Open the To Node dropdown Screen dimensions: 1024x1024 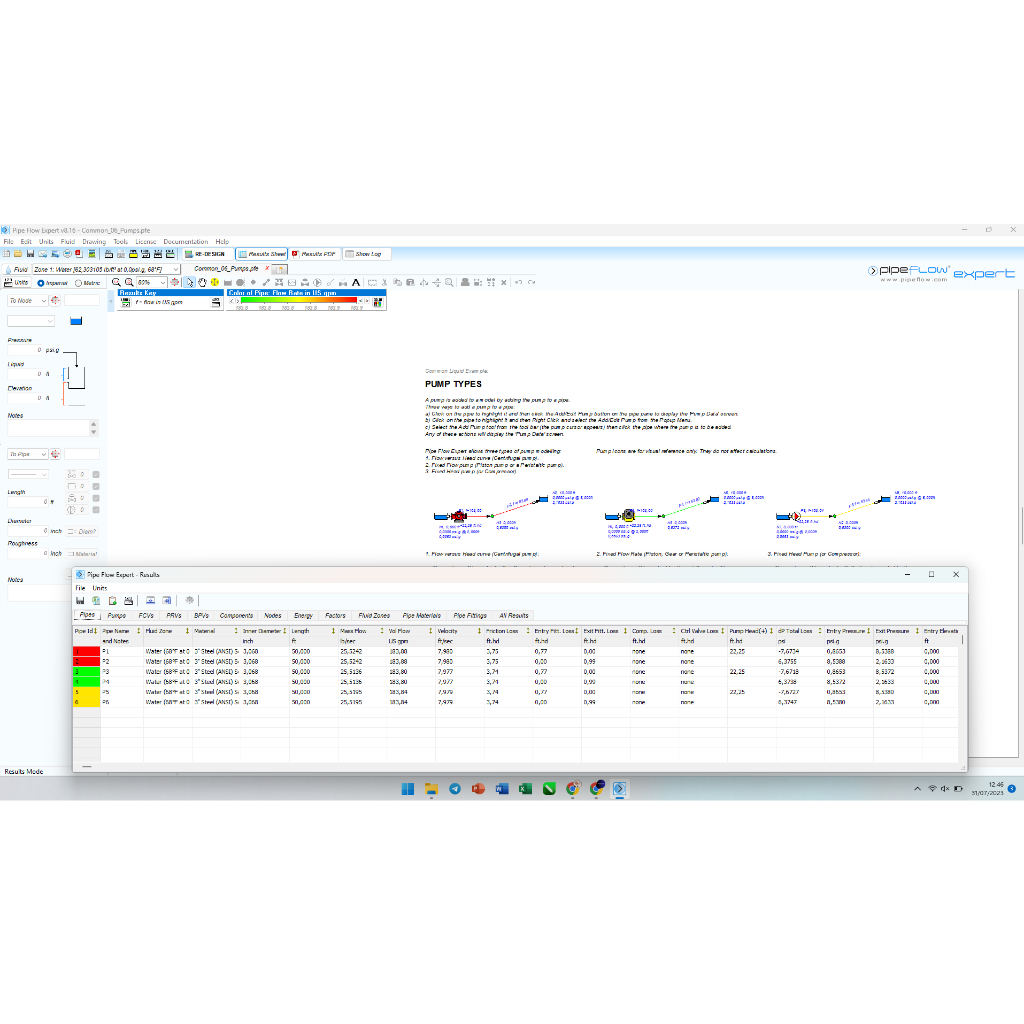pos(44,300)
